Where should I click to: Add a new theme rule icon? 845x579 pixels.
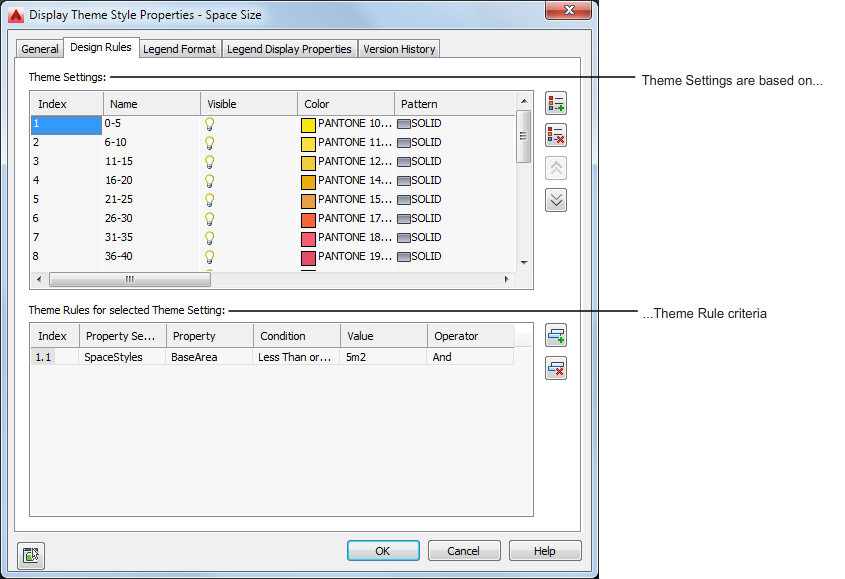tap(556, 335)
